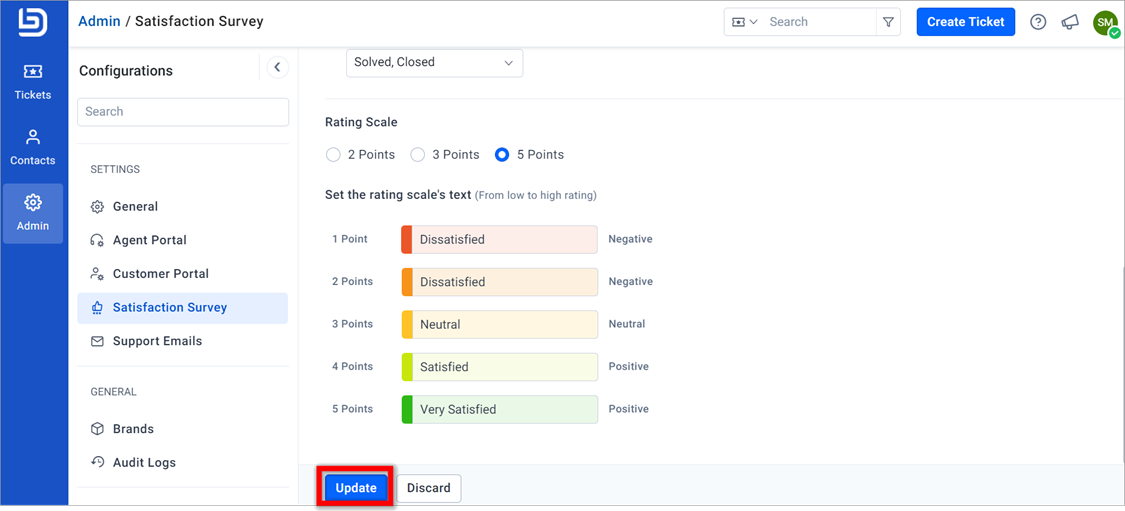Viewport: 1125px width, 511px height.
Task: Click the help question mark icon
Action: 1038,22
